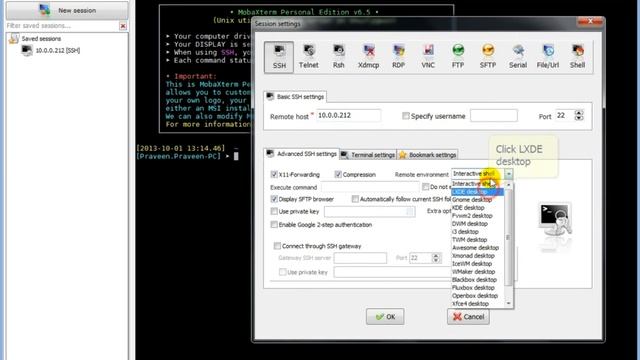This screenshot has height=360, width=640.
Task: Select TWM desktop option
Action: click(478, 240)
